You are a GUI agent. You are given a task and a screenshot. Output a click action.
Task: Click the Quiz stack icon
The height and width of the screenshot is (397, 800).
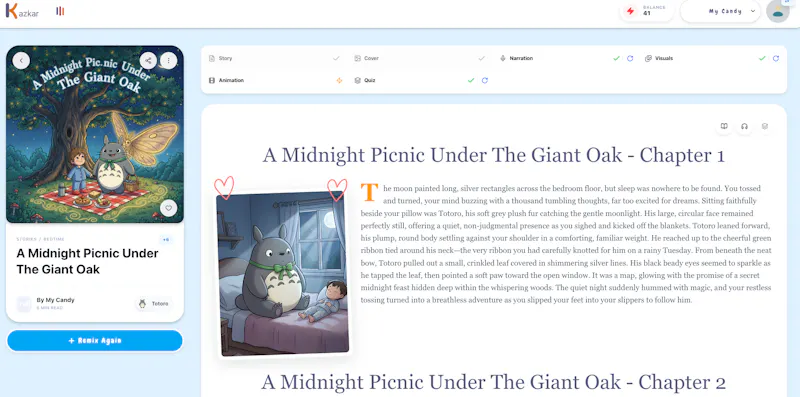click(358, 80)
